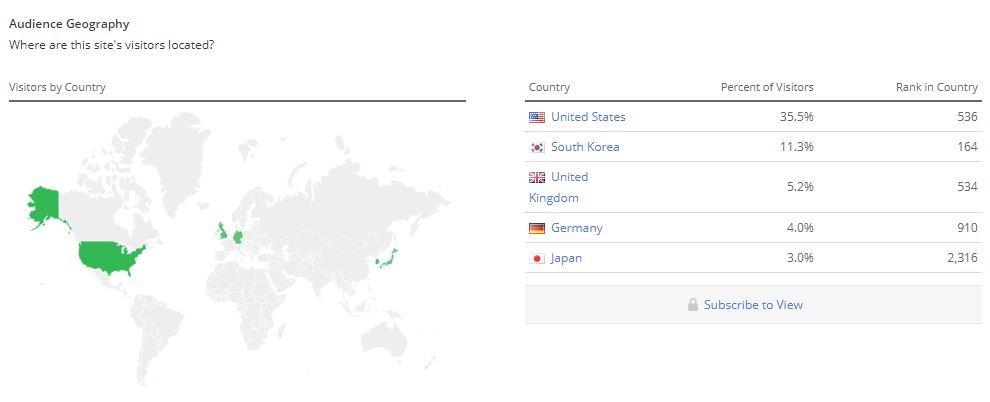Open the Japan country link
990x402 pixels.
point(566,258)
